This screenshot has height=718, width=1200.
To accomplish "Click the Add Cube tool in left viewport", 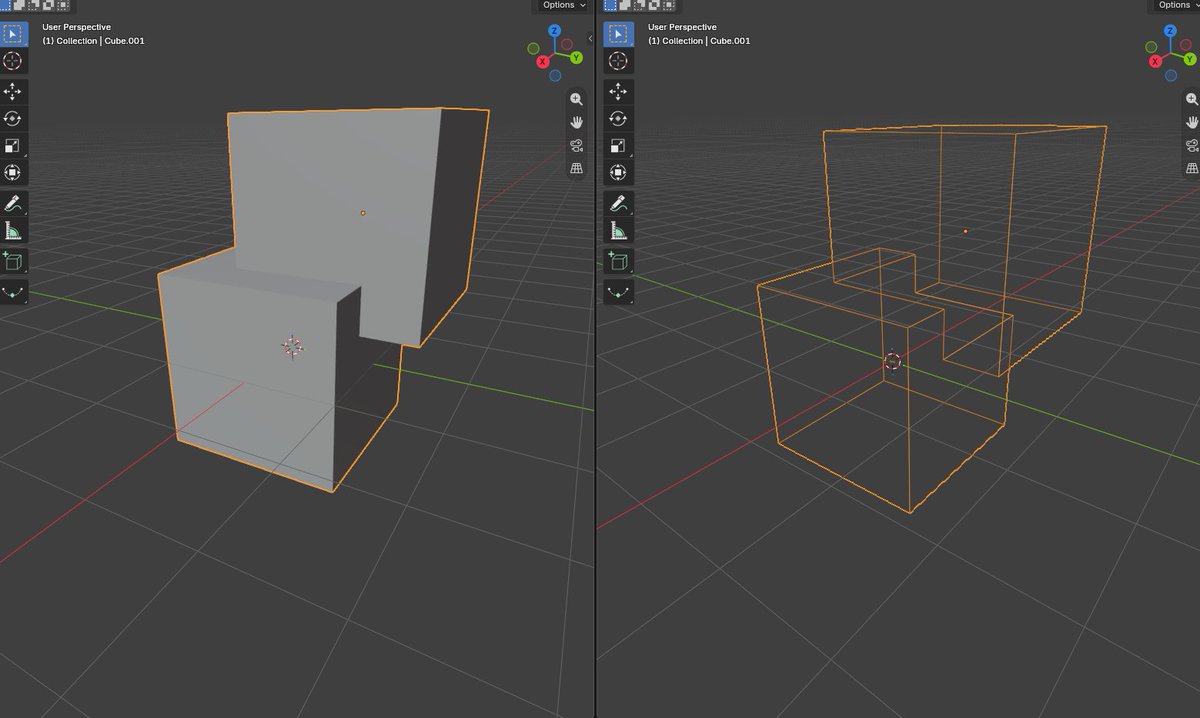I will click(13, 262).
